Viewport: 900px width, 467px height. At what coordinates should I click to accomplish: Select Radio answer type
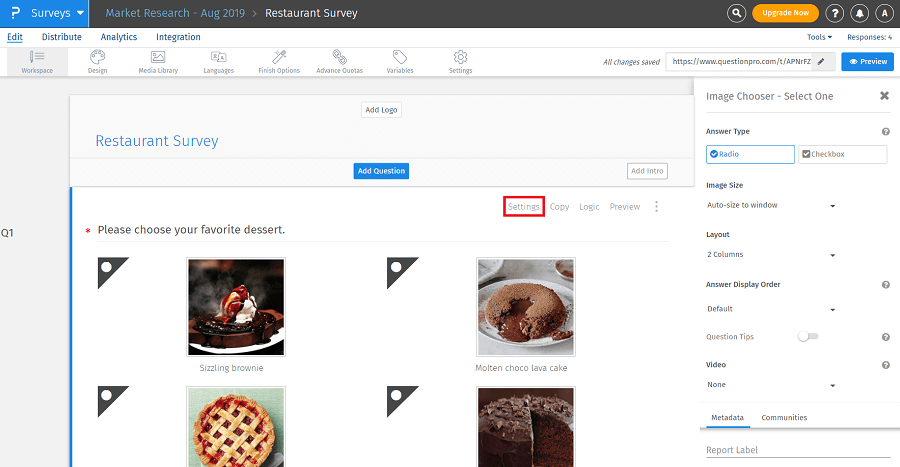[x=750, y=154]
